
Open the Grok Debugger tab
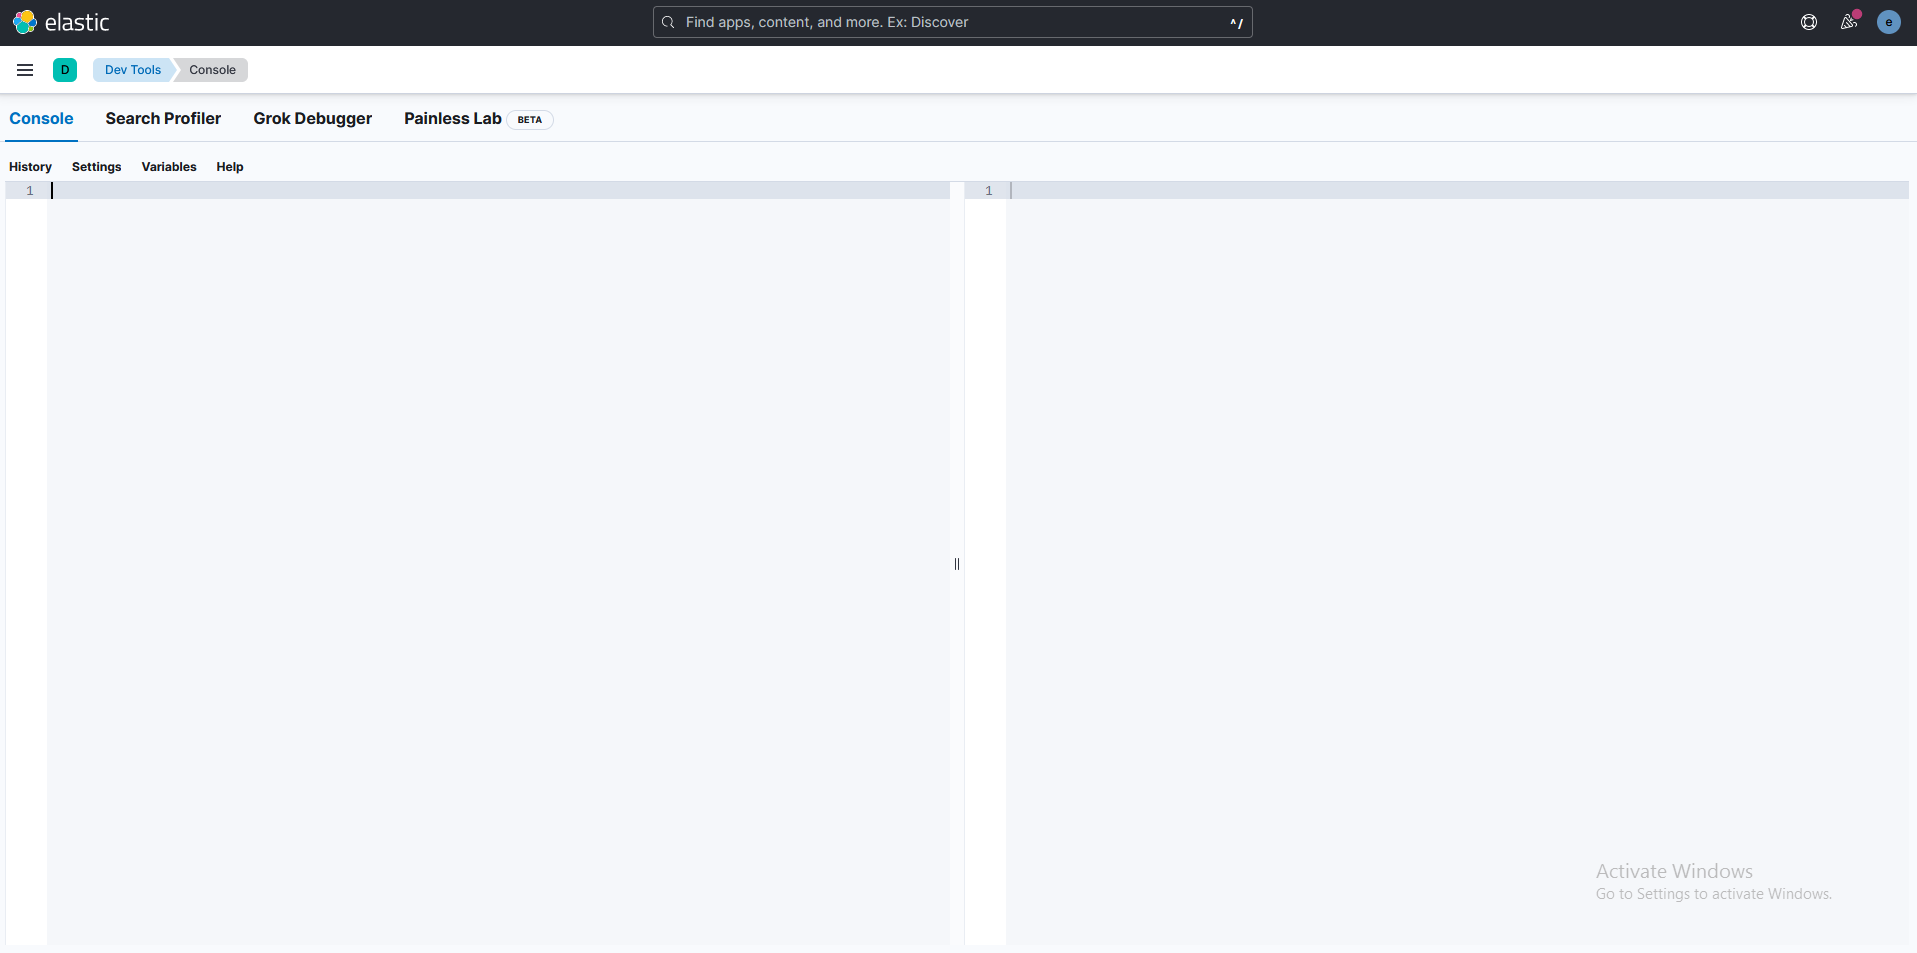click(312, 118)
